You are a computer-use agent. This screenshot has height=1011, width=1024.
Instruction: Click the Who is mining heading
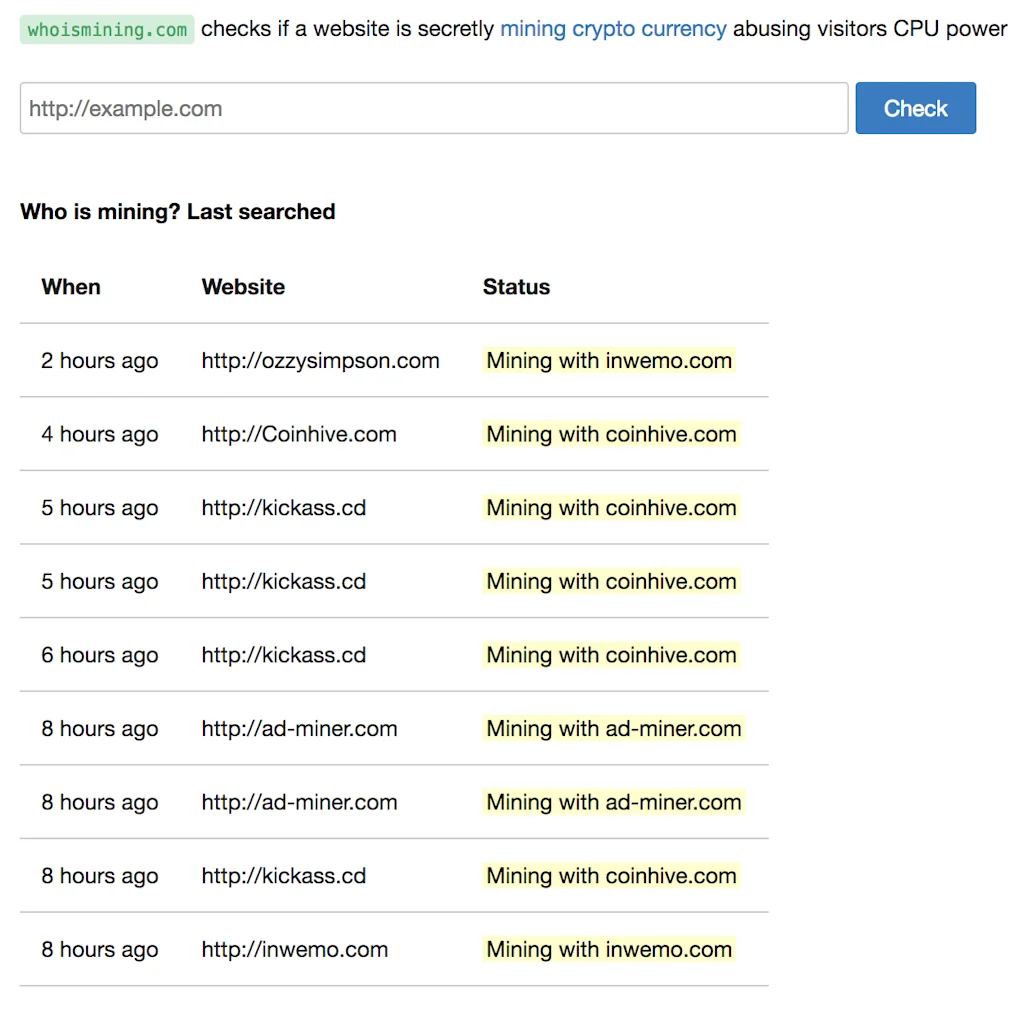click(x=177, y=212)
